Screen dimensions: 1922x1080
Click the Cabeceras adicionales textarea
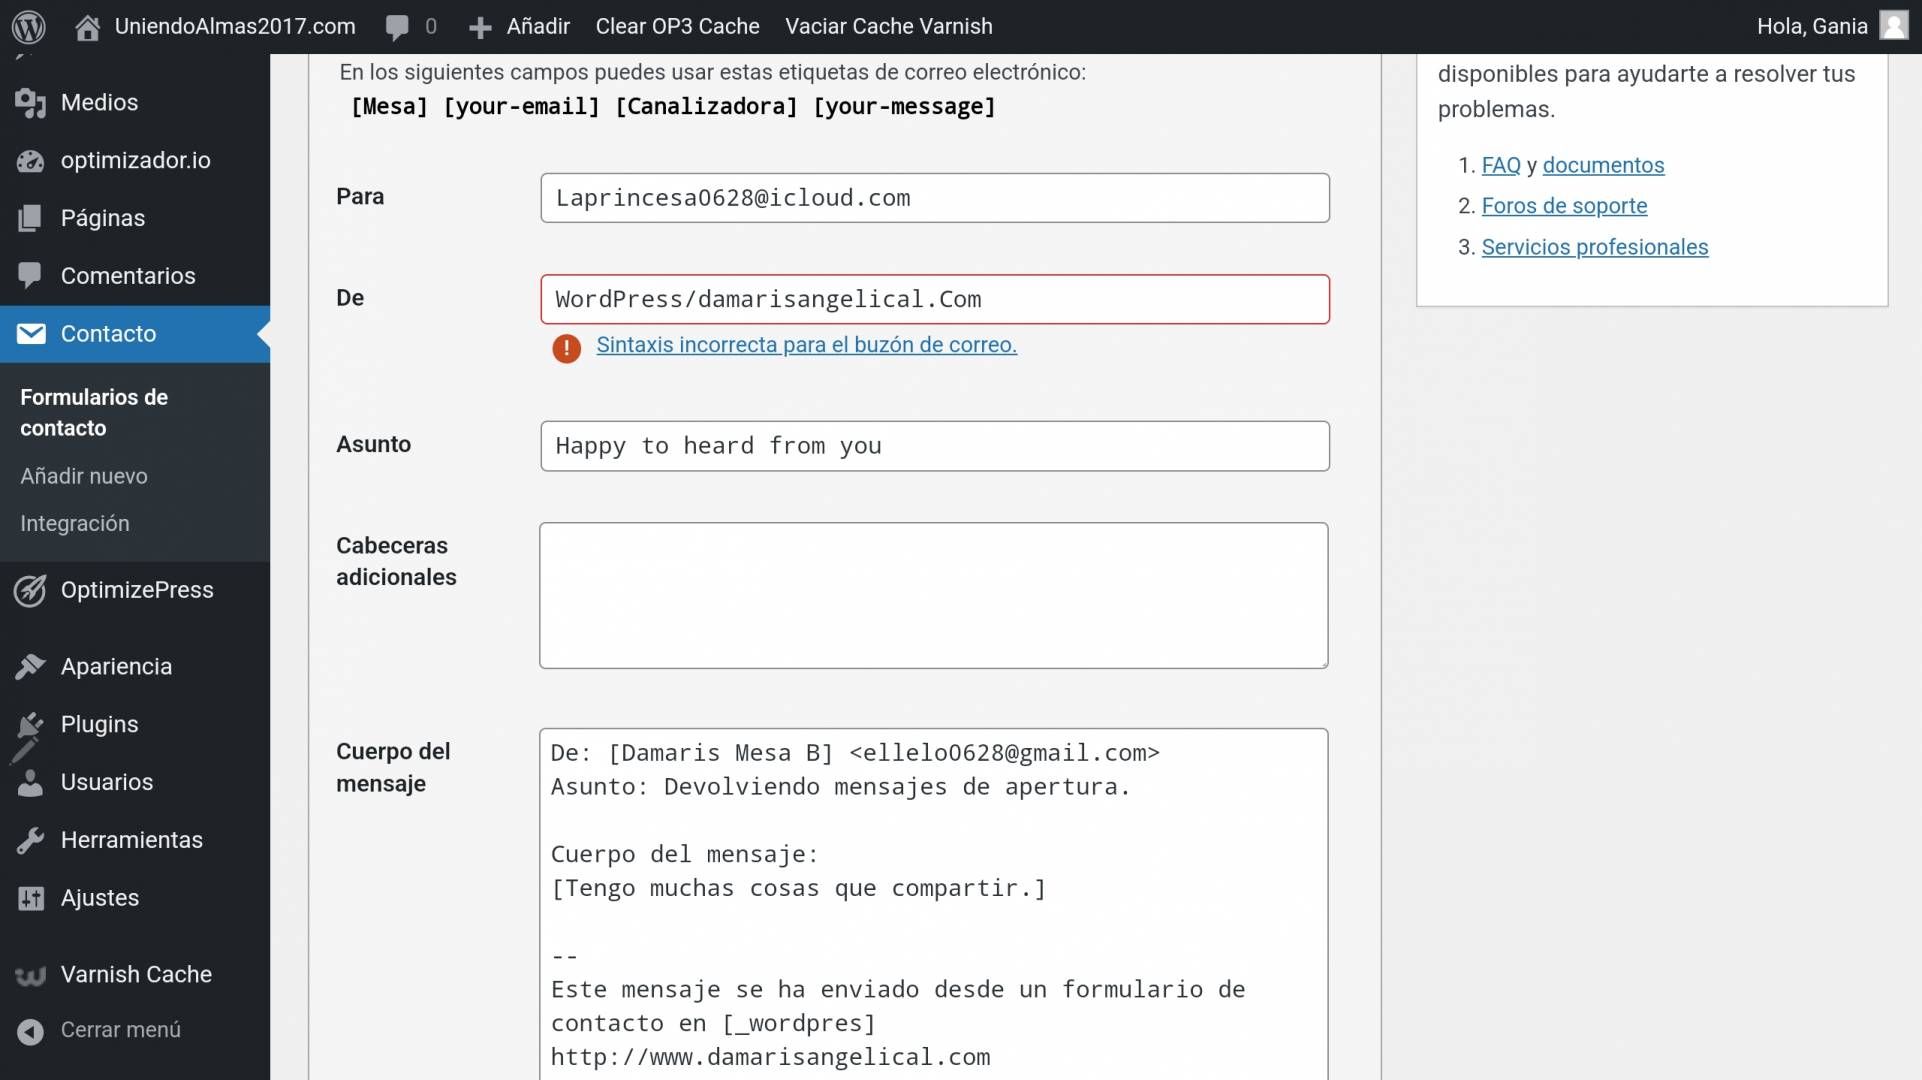coord(934,595)
